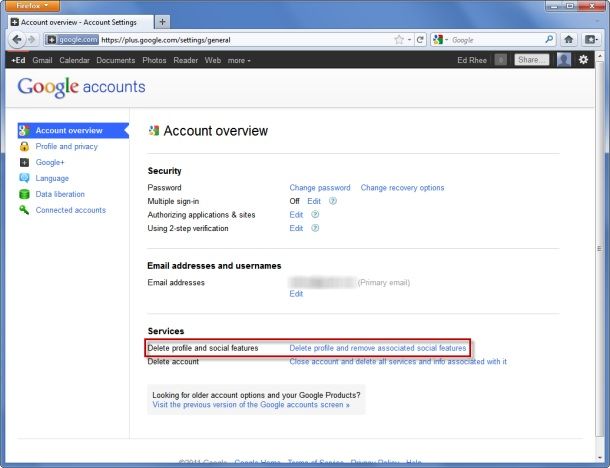Open Data liberation sidebar item
Image resolution: width=610 pixels, height=468 pixels.
(60, 194)
